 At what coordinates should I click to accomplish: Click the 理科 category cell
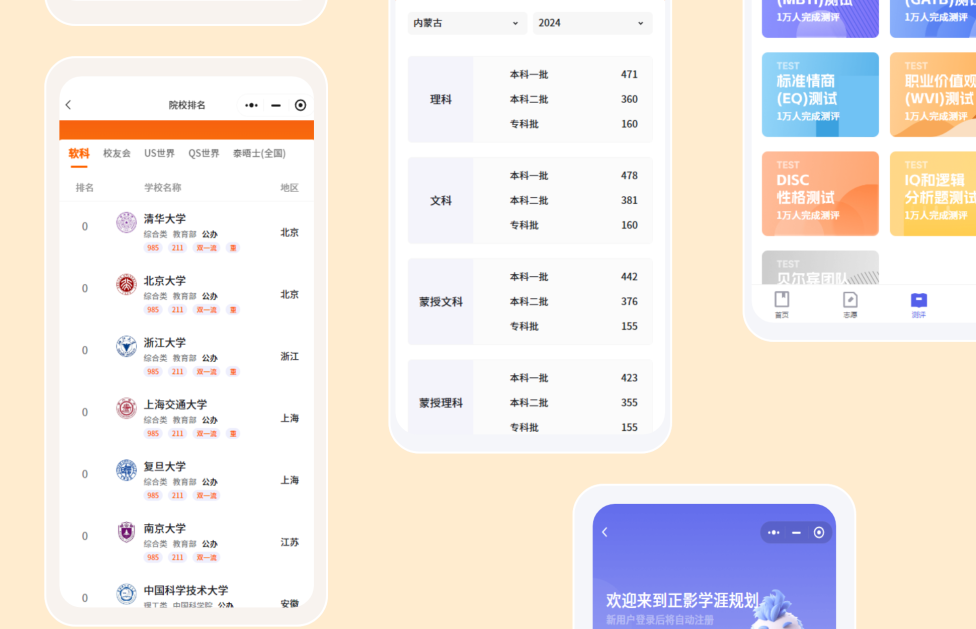(x=441, y=100)
